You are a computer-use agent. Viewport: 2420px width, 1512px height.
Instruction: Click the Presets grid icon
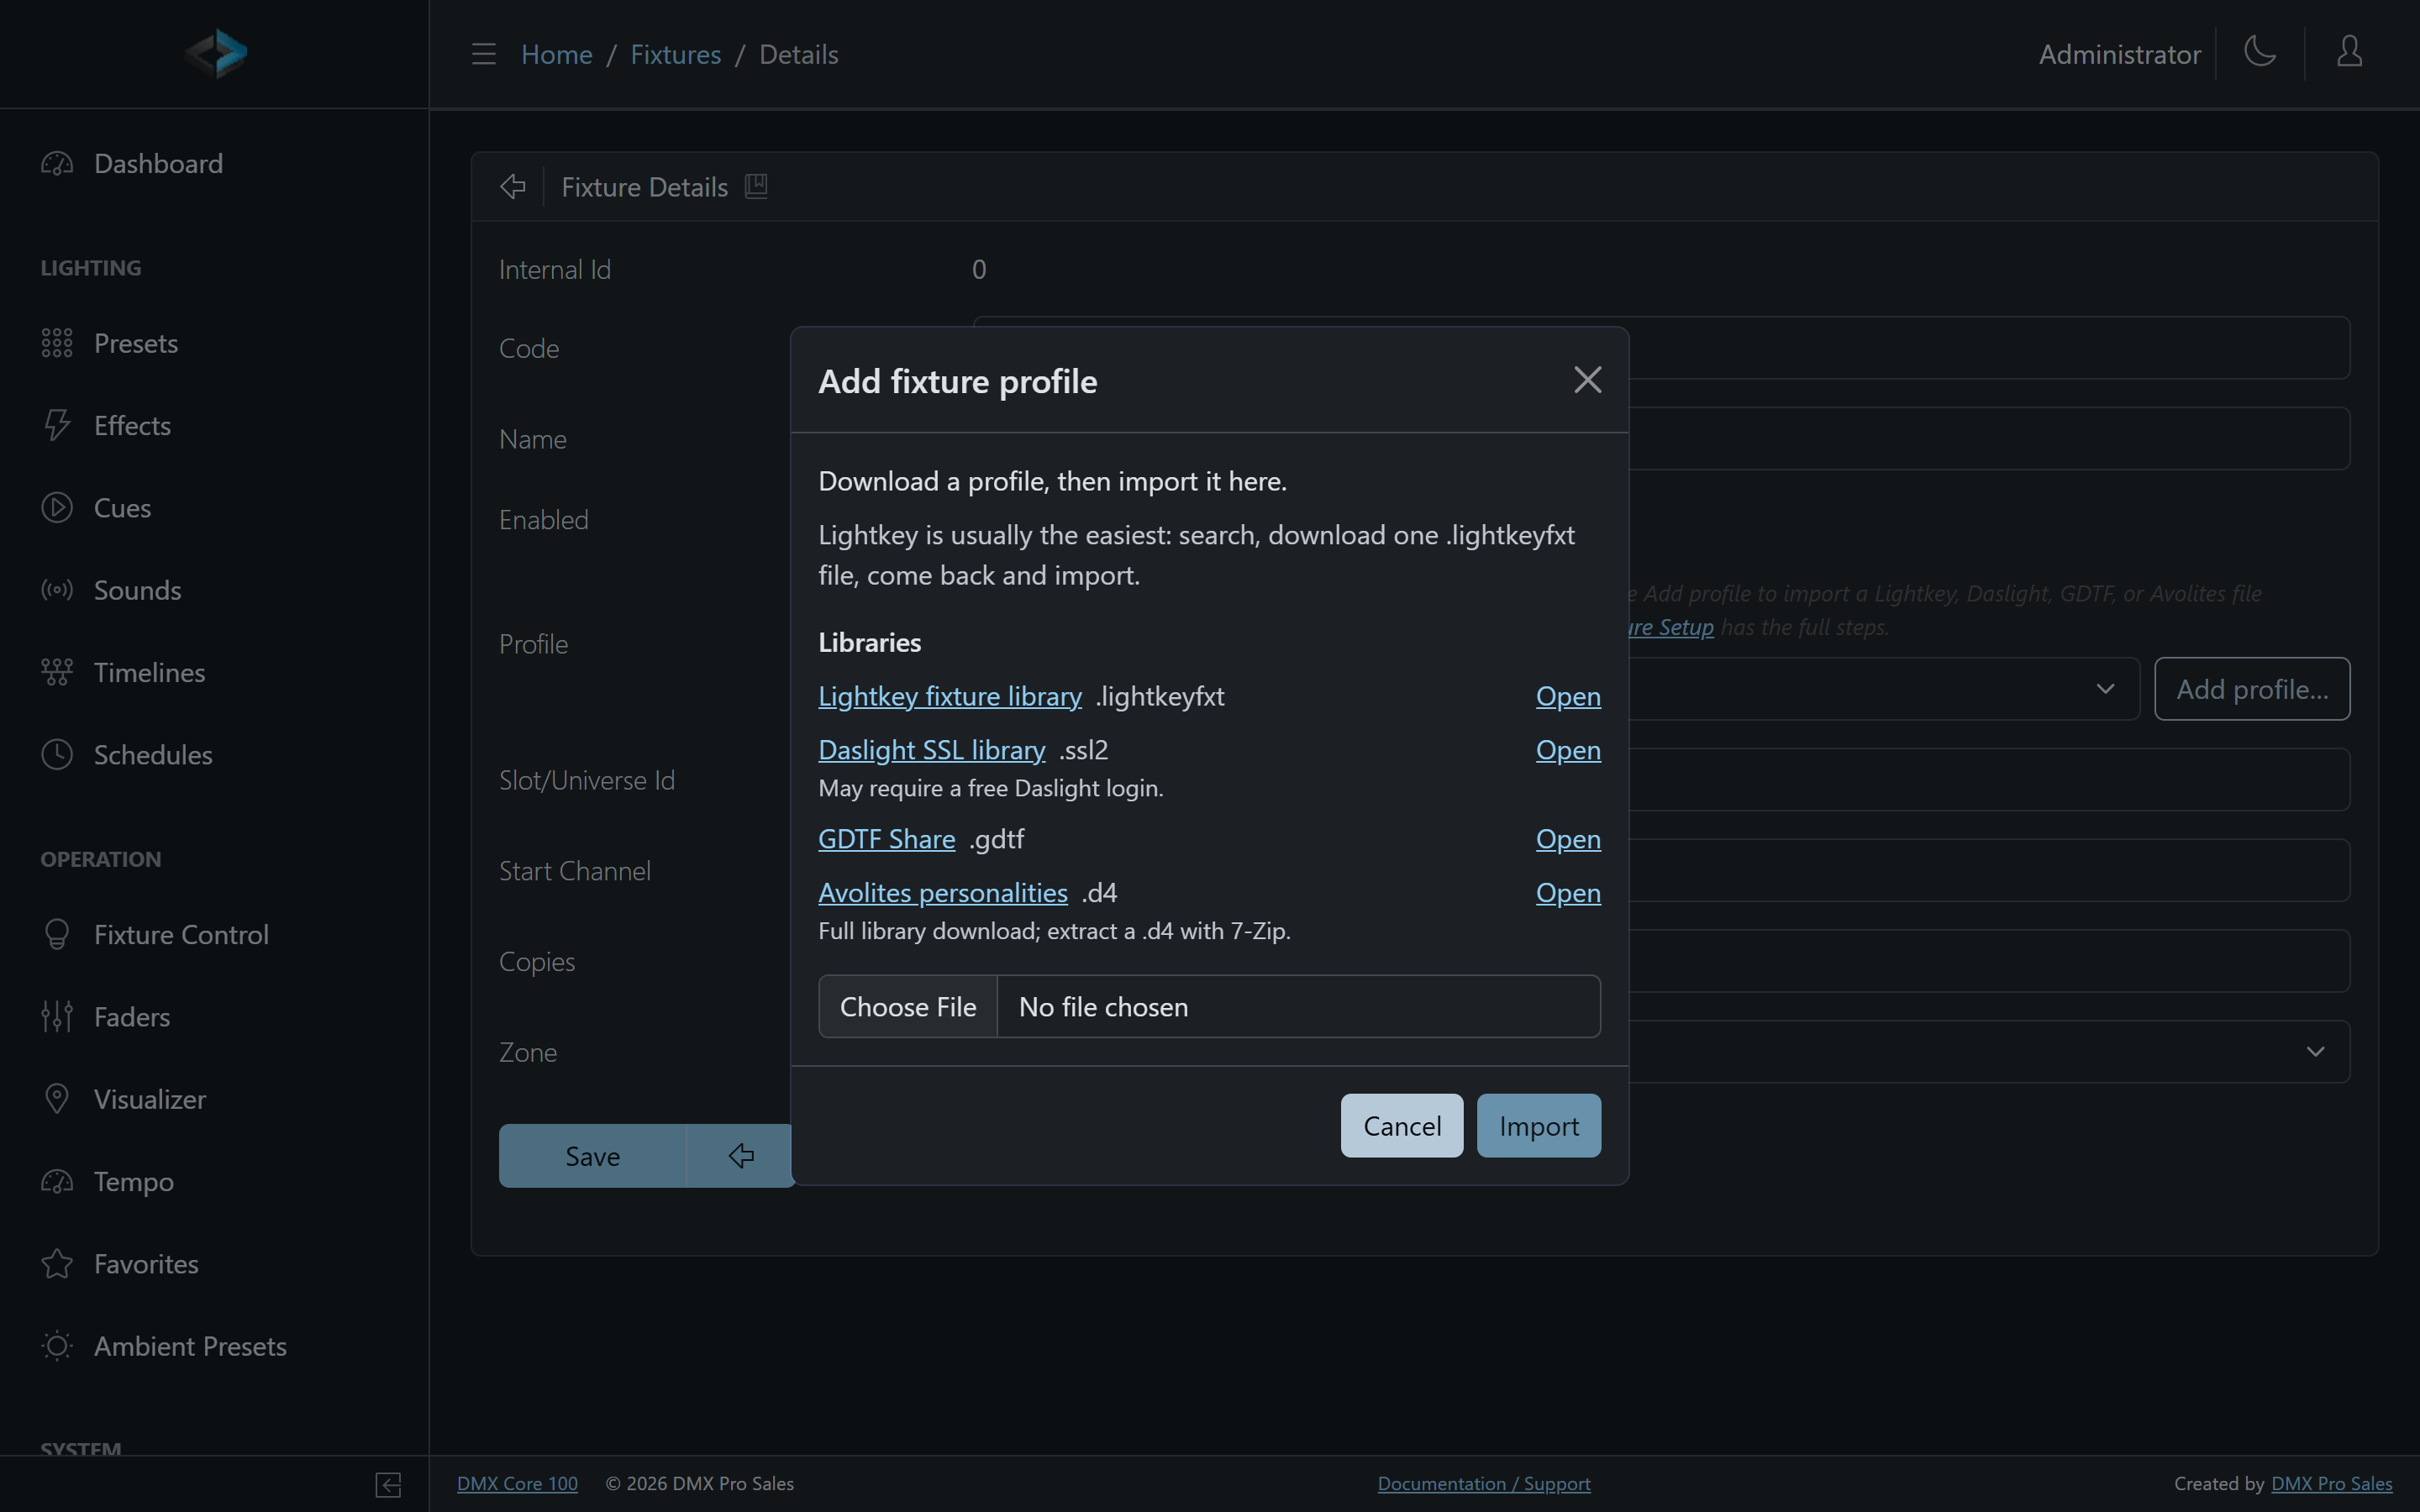click(x=57, y=343)
